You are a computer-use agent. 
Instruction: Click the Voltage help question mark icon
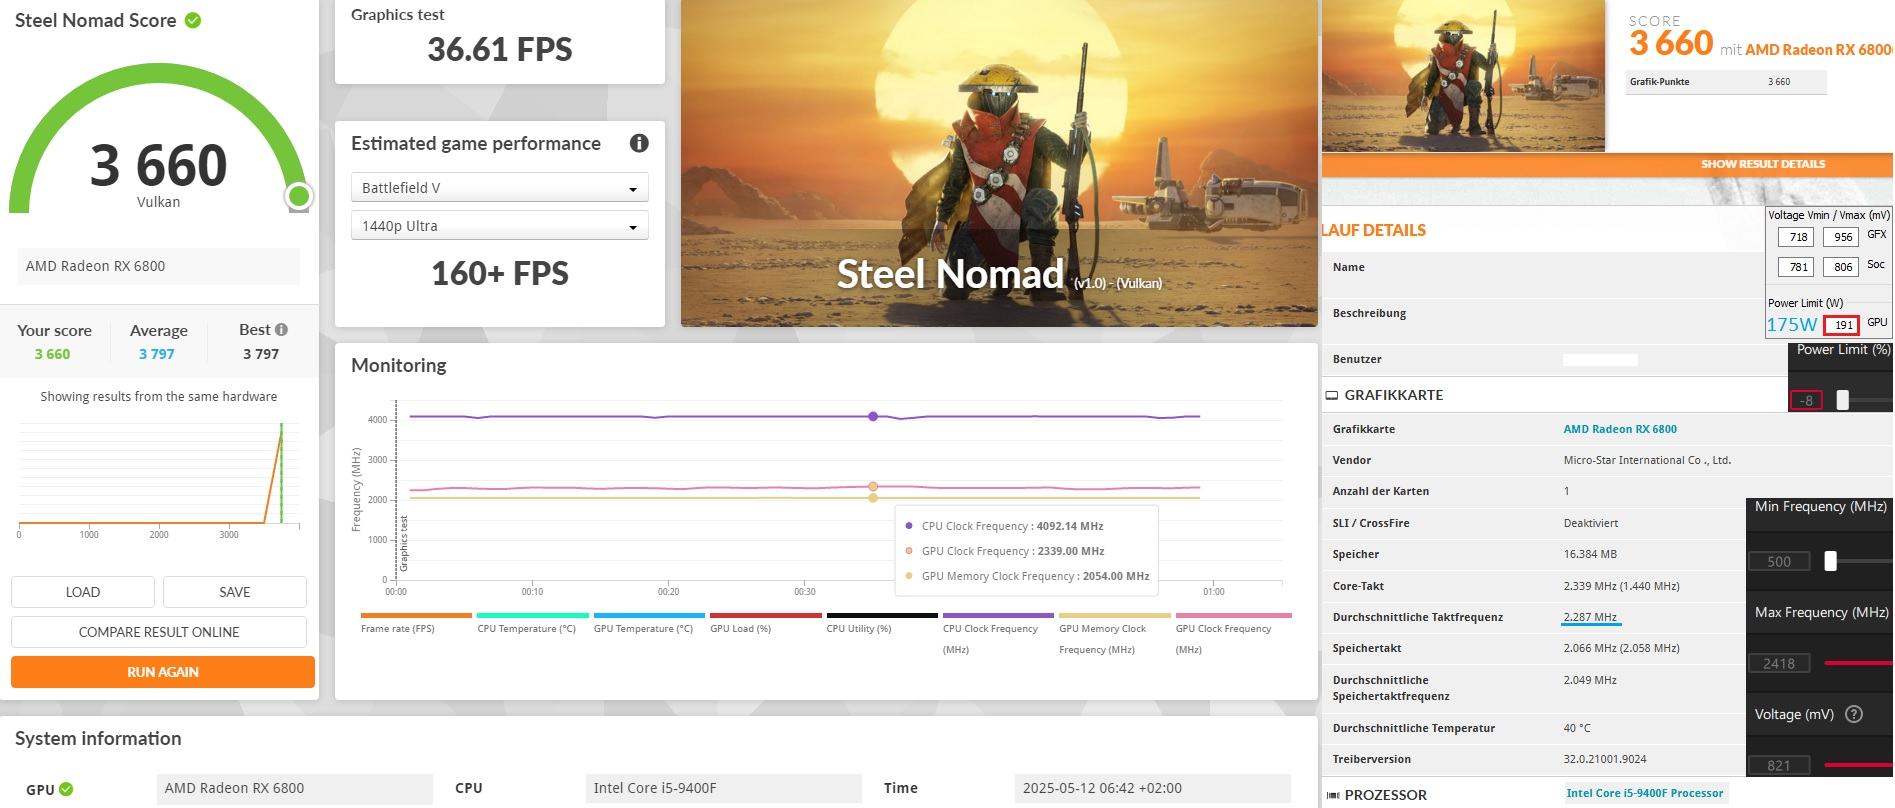[x=1853, y=714]
